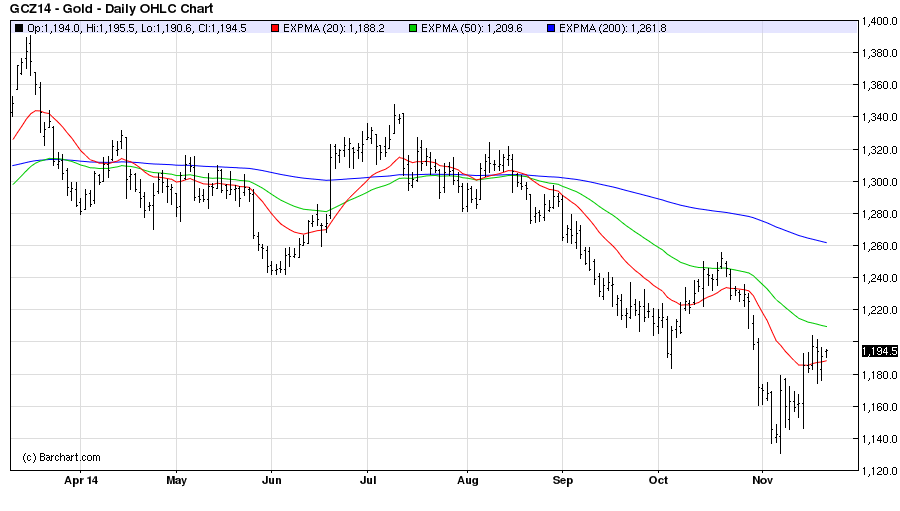Open the (c) Barchart.com credit link
The image size is (900, 511).
61,457
